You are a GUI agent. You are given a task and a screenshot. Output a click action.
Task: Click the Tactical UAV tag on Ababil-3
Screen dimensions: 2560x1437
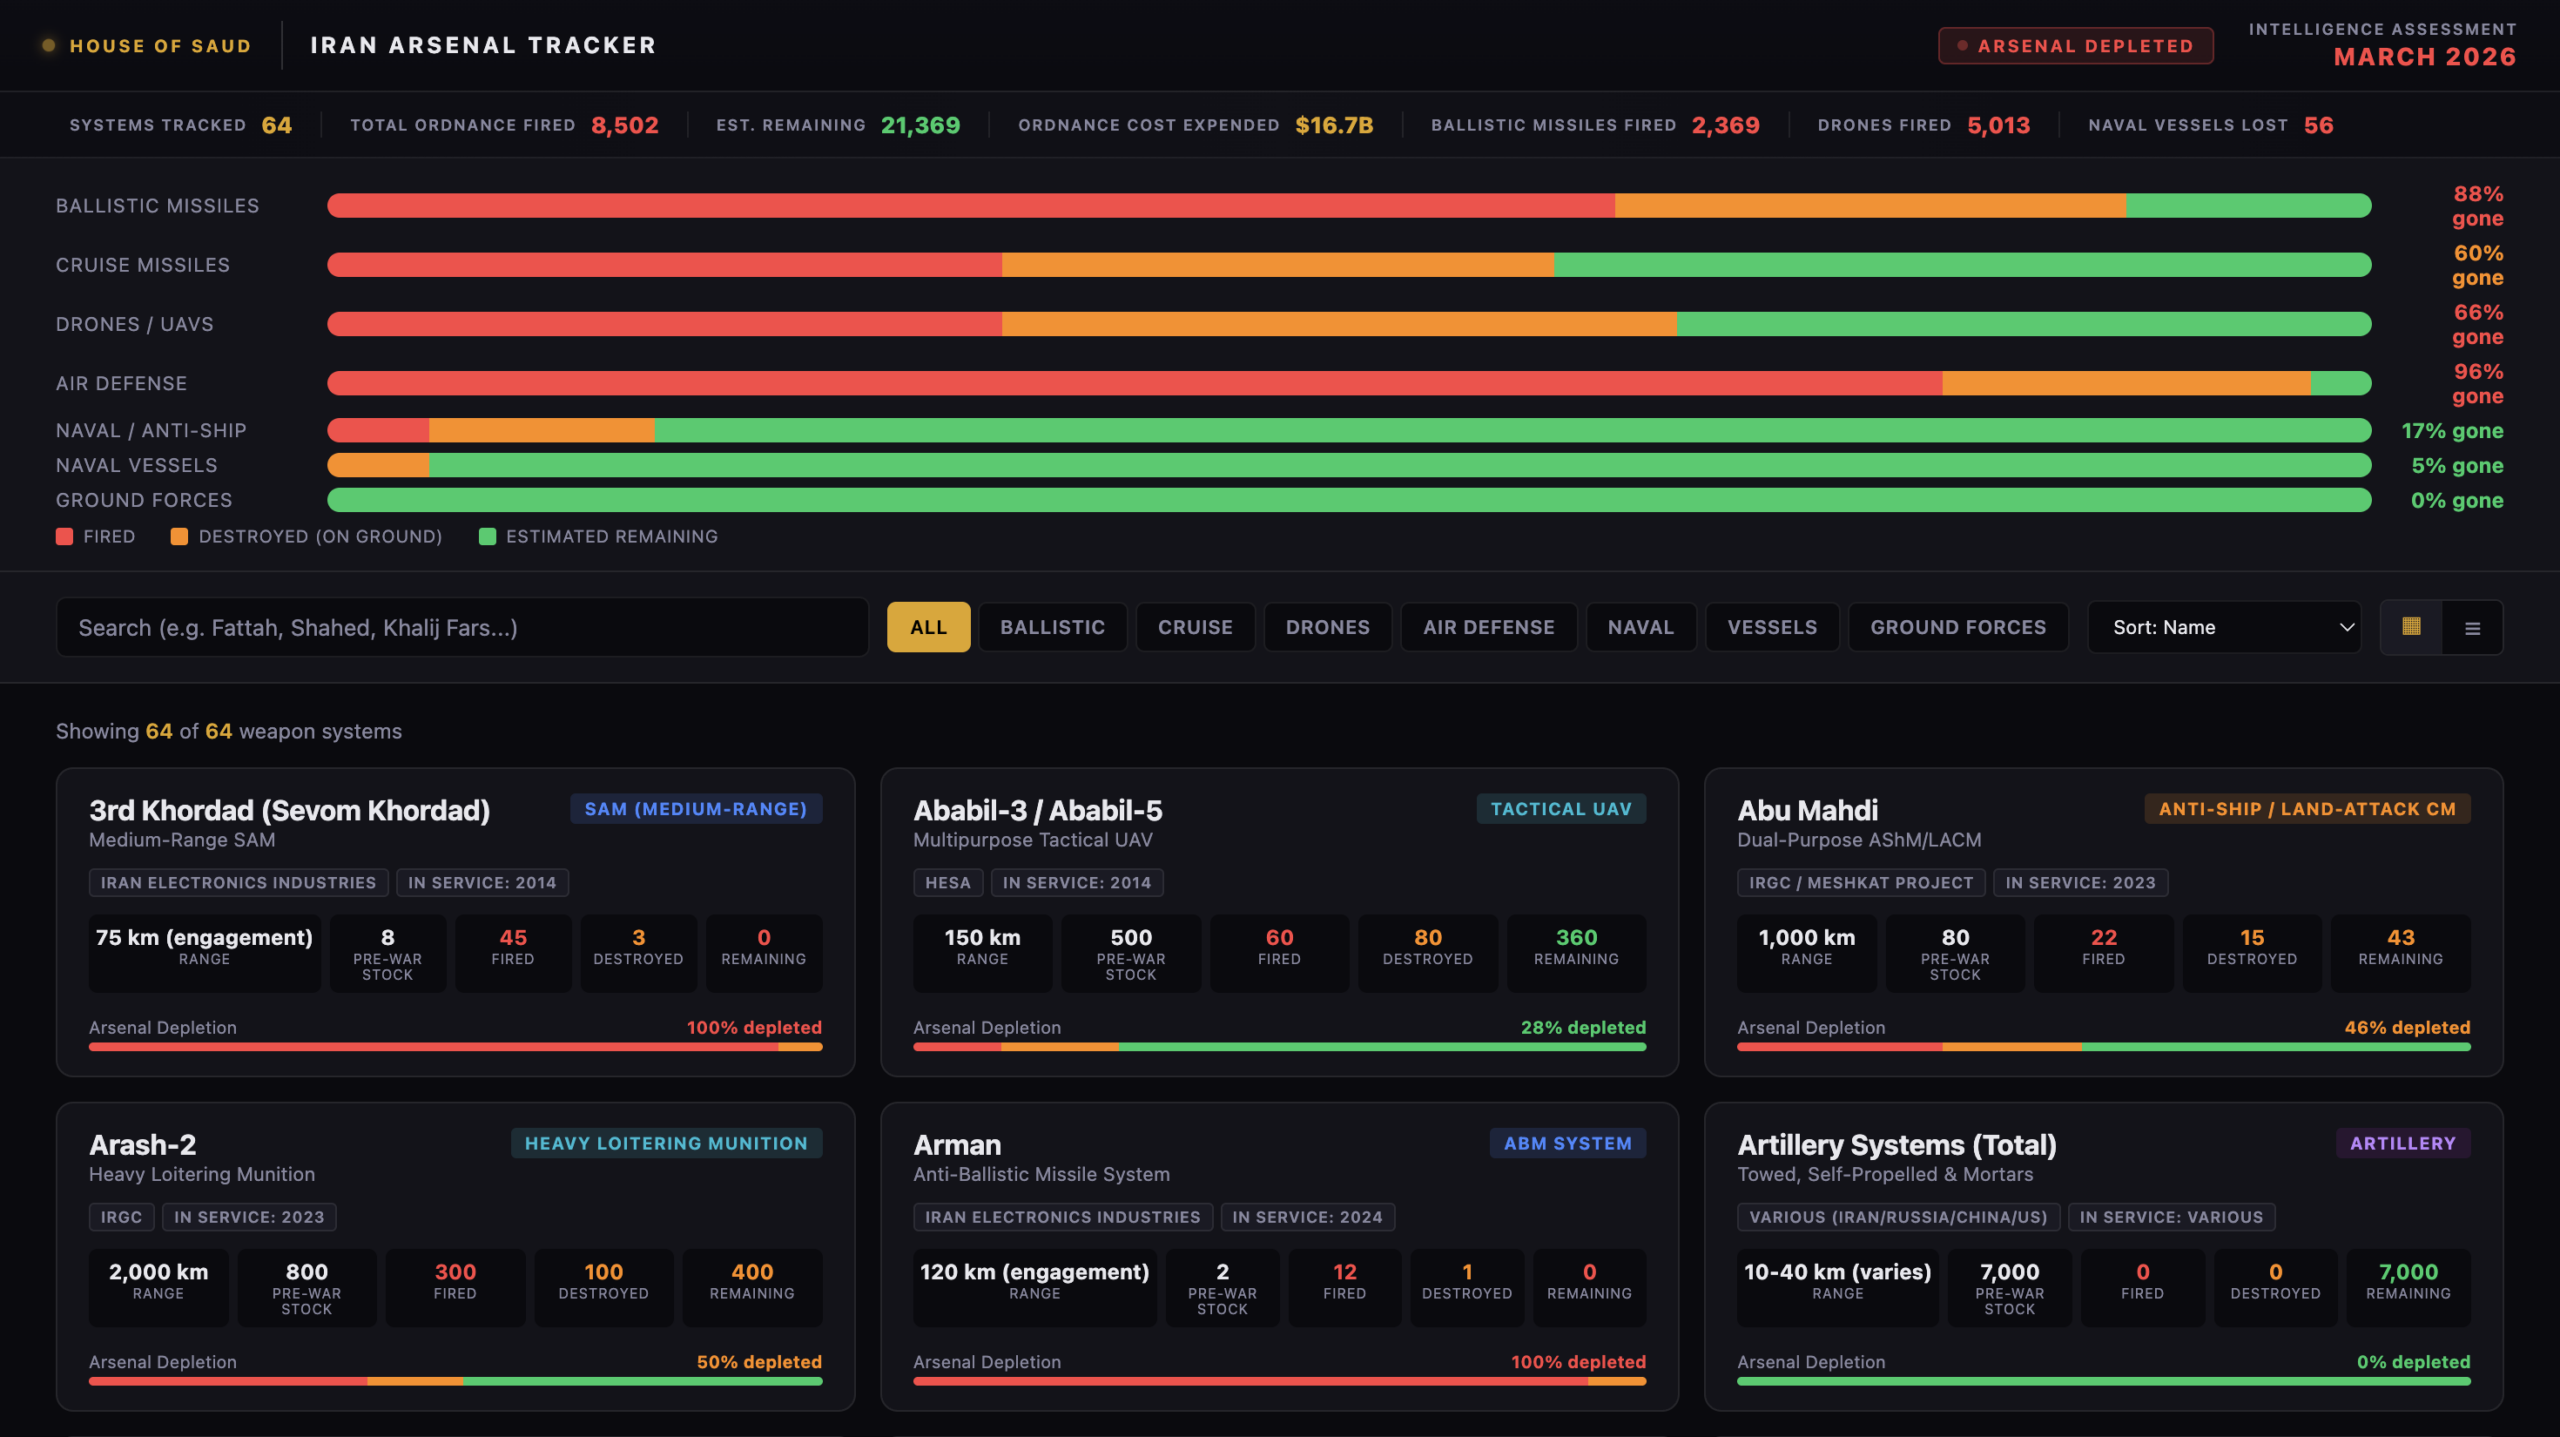coord(1560,809)
